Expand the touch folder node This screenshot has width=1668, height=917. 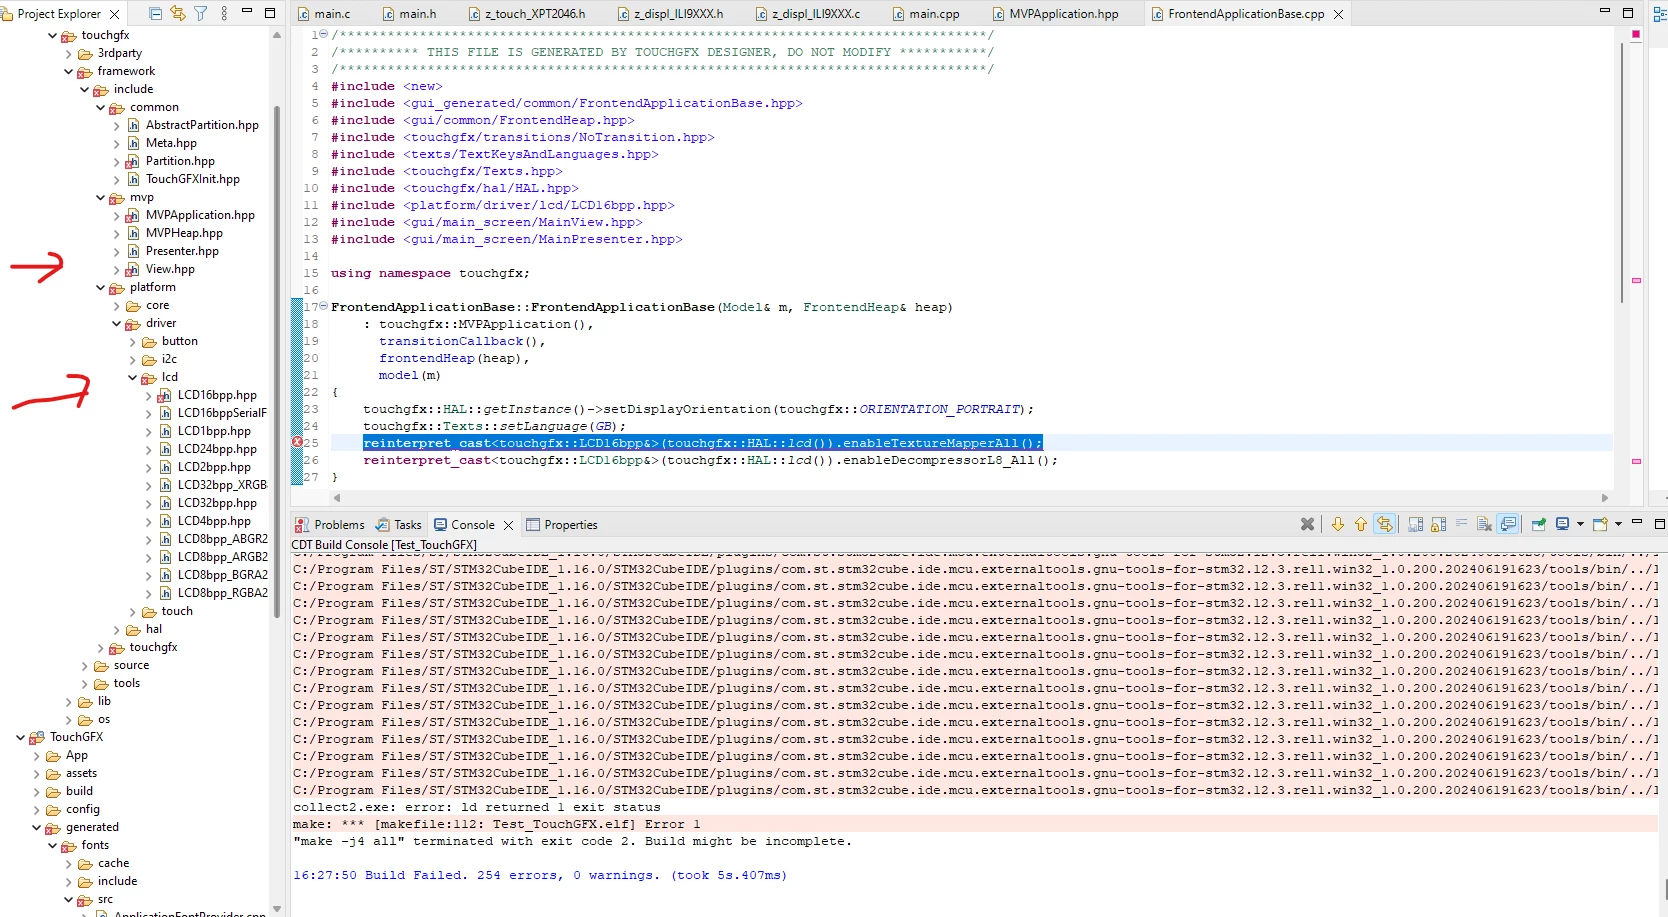click(133, 611)
